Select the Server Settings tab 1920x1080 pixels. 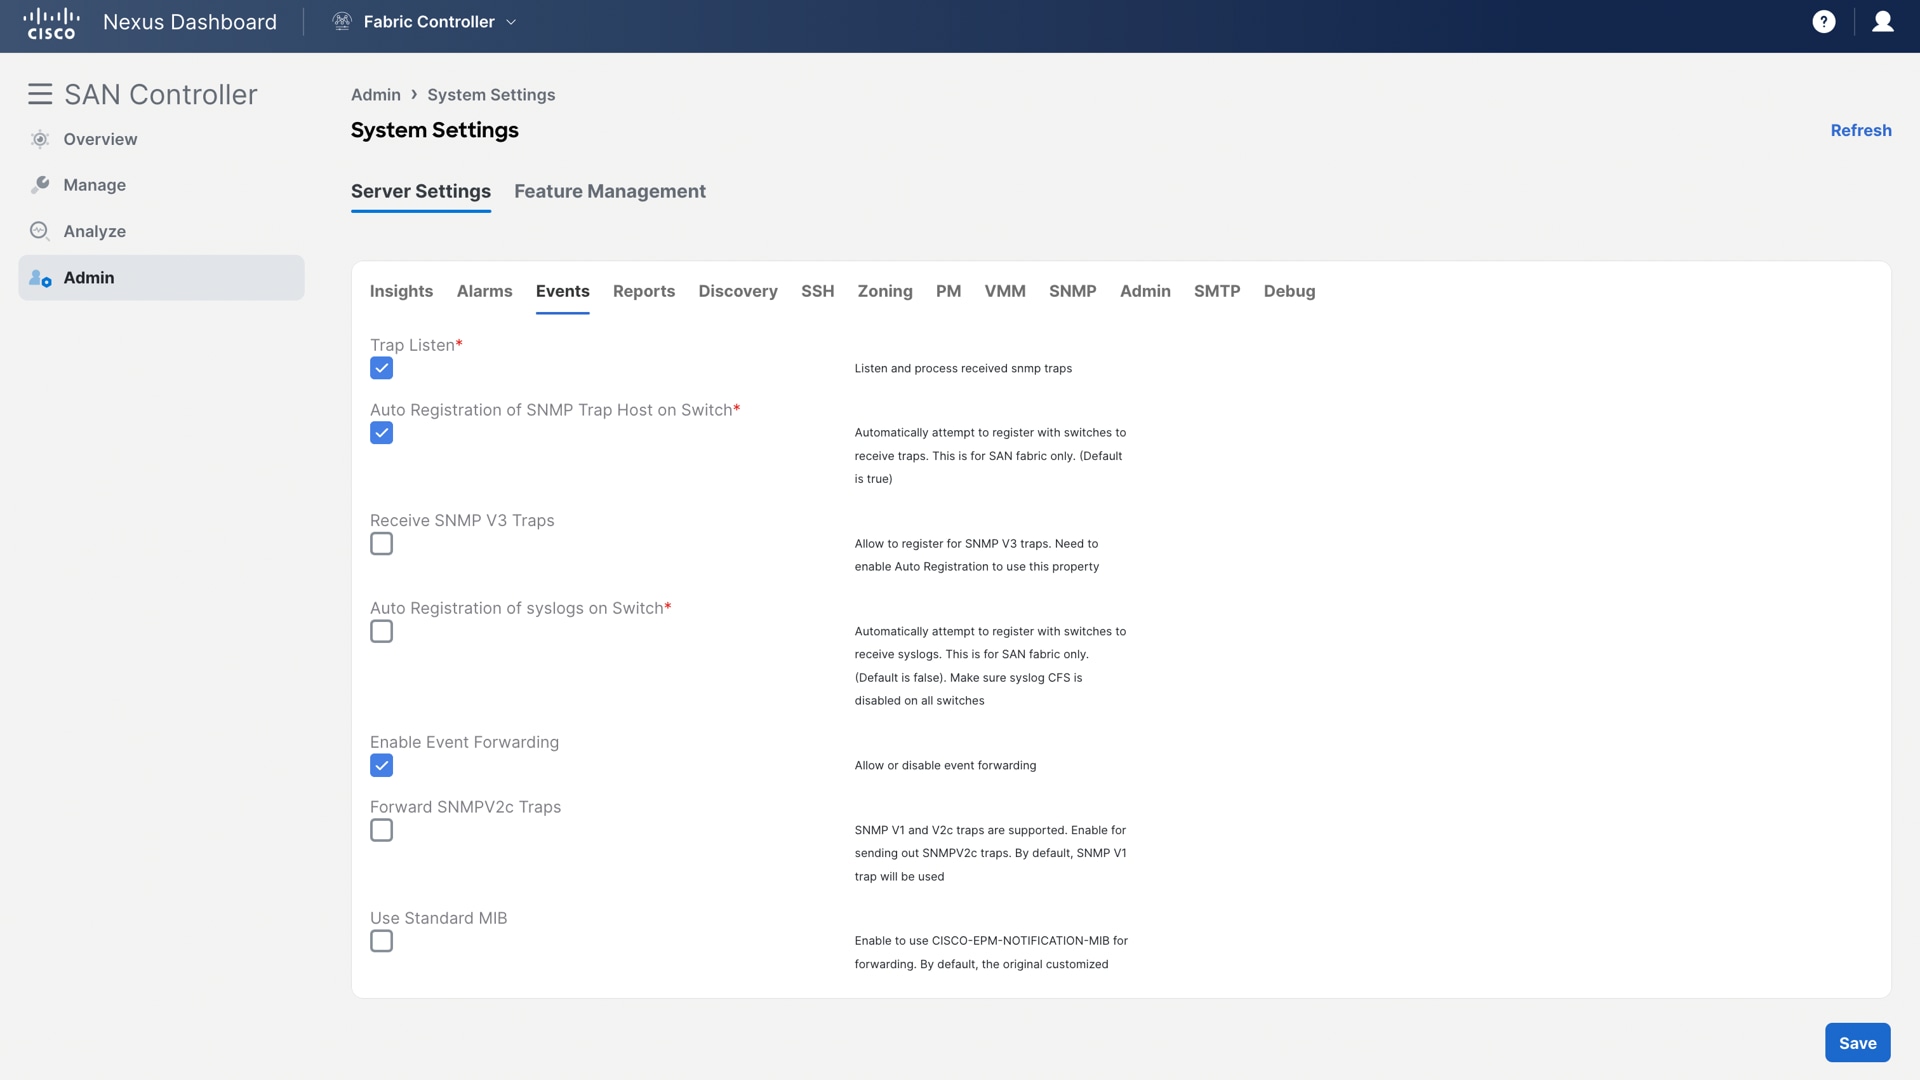(421, 191)
